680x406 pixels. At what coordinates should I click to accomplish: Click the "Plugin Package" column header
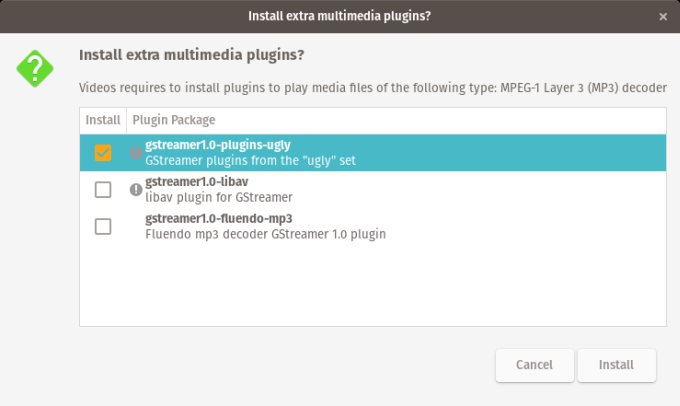coord(173,120)
